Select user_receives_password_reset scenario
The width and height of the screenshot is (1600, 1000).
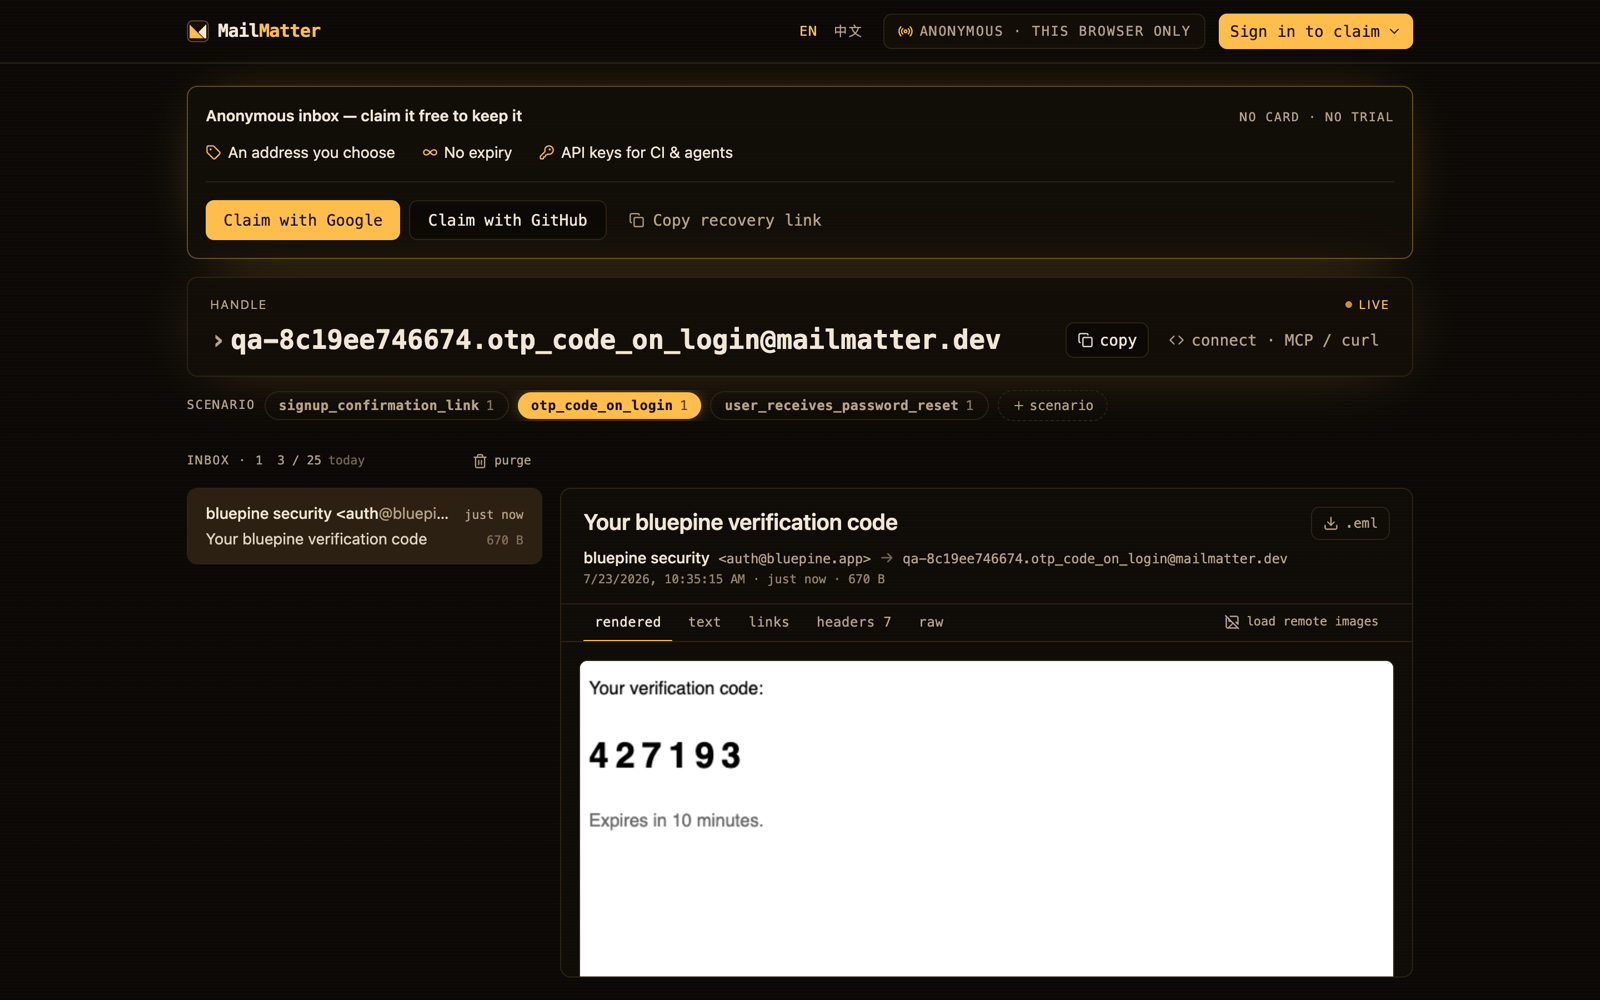pyautogui.click(x=849, y=405)
